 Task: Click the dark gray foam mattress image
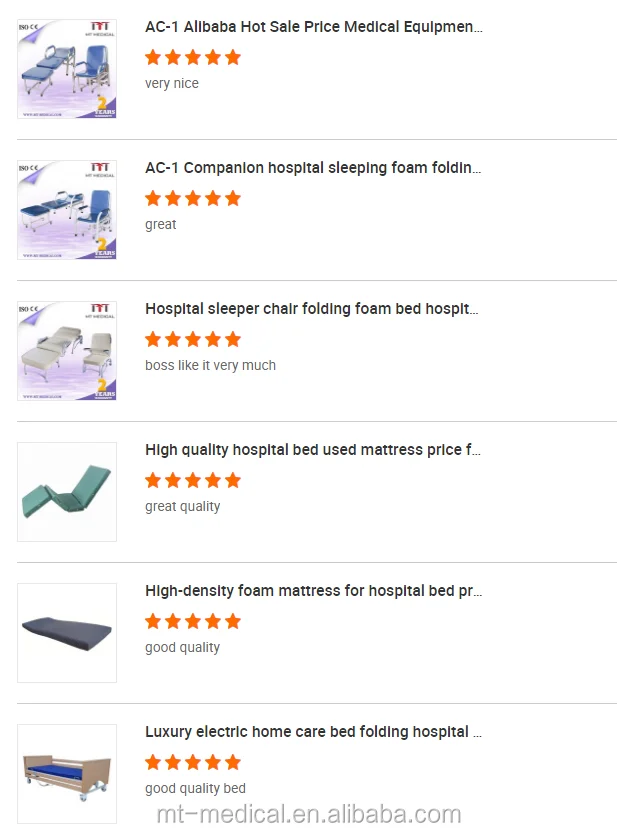tap(67, 633)
